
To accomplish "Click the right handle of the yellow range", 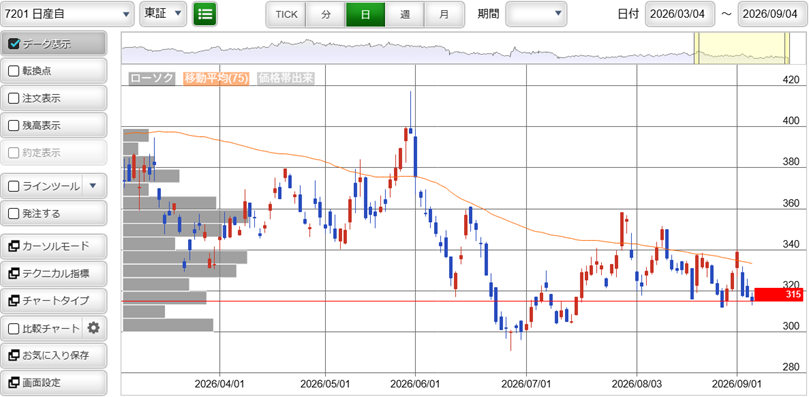I will tap(787, 48).
